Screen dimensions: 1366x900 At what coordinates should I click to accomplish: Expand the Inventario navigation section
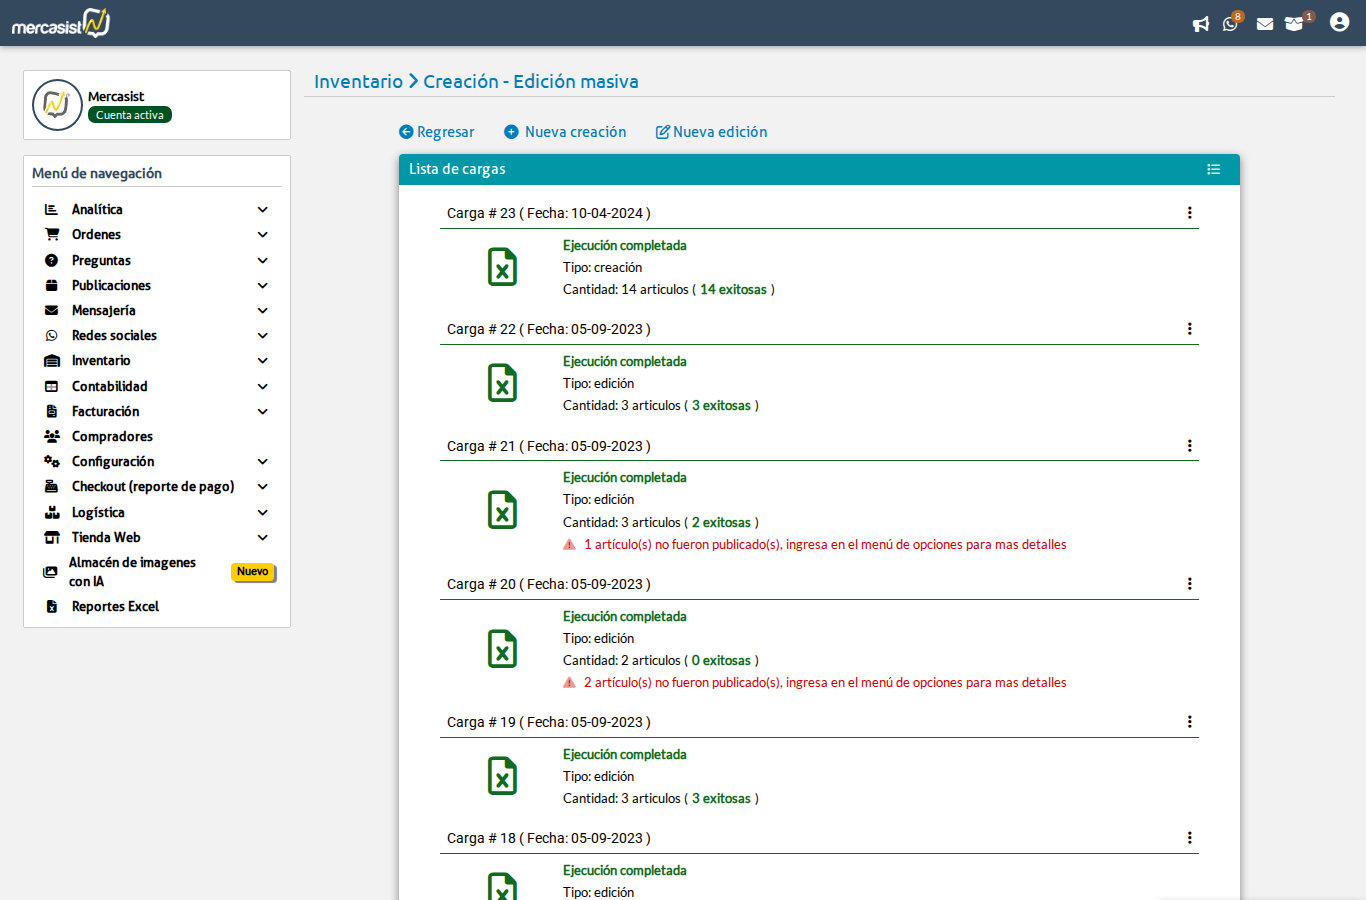tap(101, 361)
